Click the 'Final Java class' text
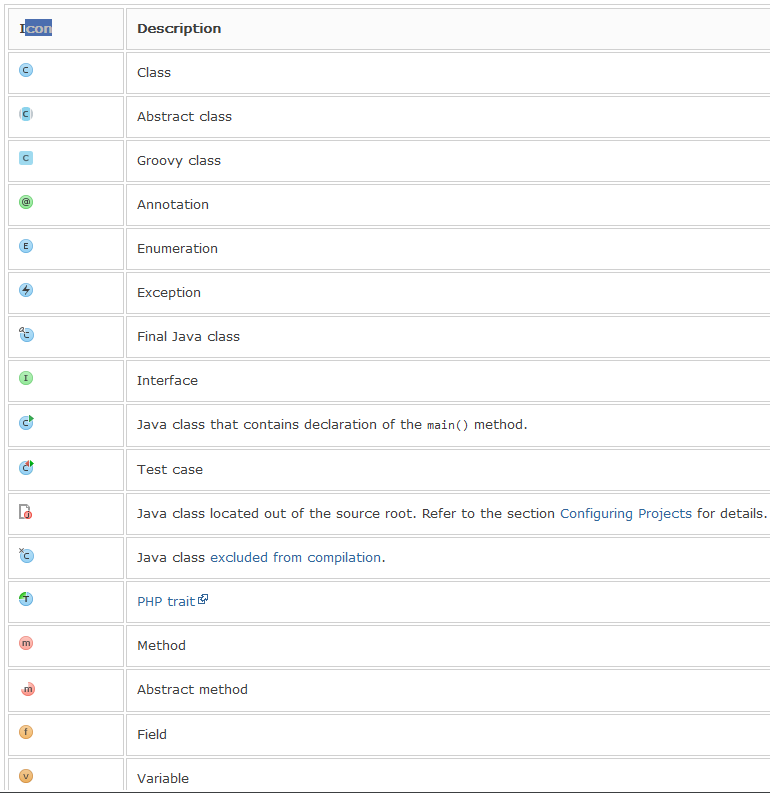This screenshot has height=793, width=770. (188, 336)
